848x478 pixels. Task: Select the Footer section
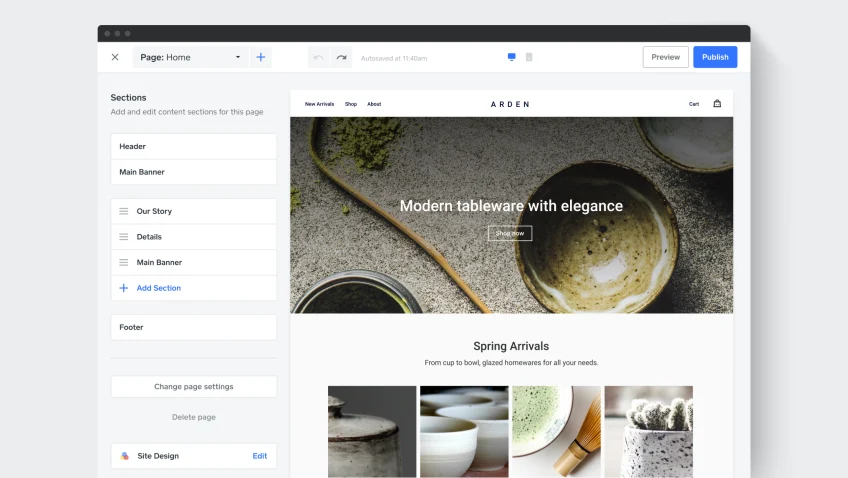point(194,327)
